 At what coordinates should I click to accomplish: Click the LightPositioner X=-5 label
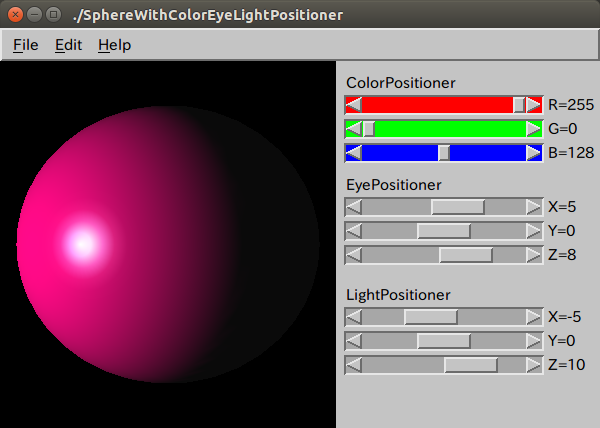point(564,317)
